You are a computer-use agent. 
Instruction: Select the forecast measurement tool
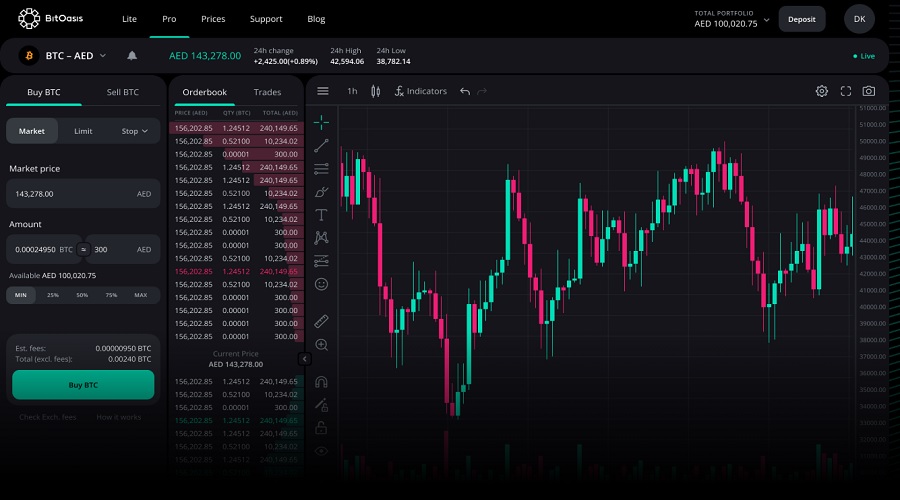(321, 261)
